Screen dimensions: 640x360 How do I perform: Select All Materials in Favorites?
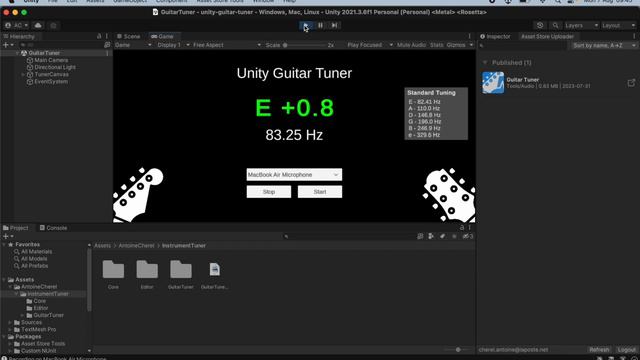tap(33, 251)
